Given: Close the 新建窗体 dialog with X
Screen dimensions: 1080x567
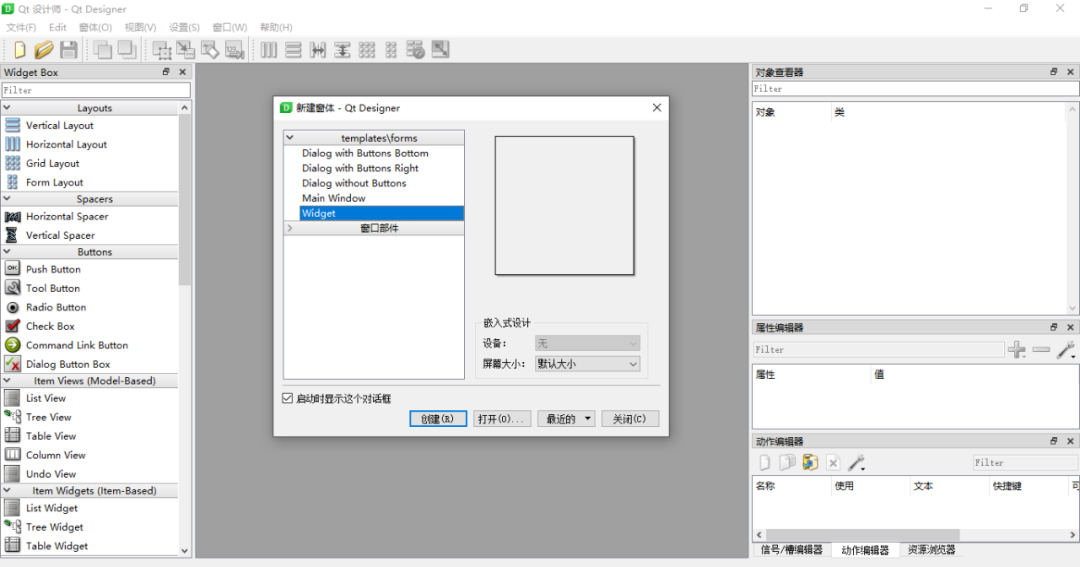Looking at the screenshot, I should coord(656,107).
